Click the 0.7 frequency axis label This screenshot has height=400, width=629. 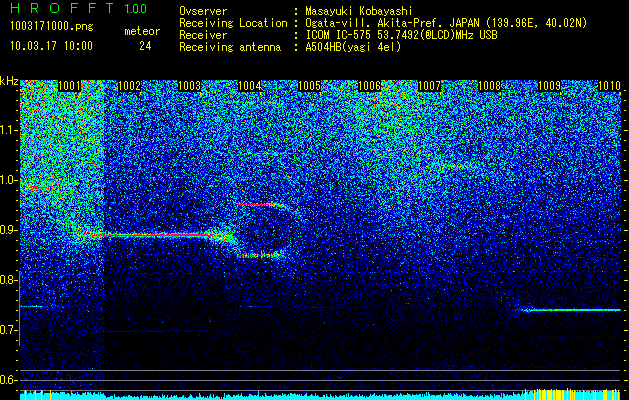tap(8, 330)
